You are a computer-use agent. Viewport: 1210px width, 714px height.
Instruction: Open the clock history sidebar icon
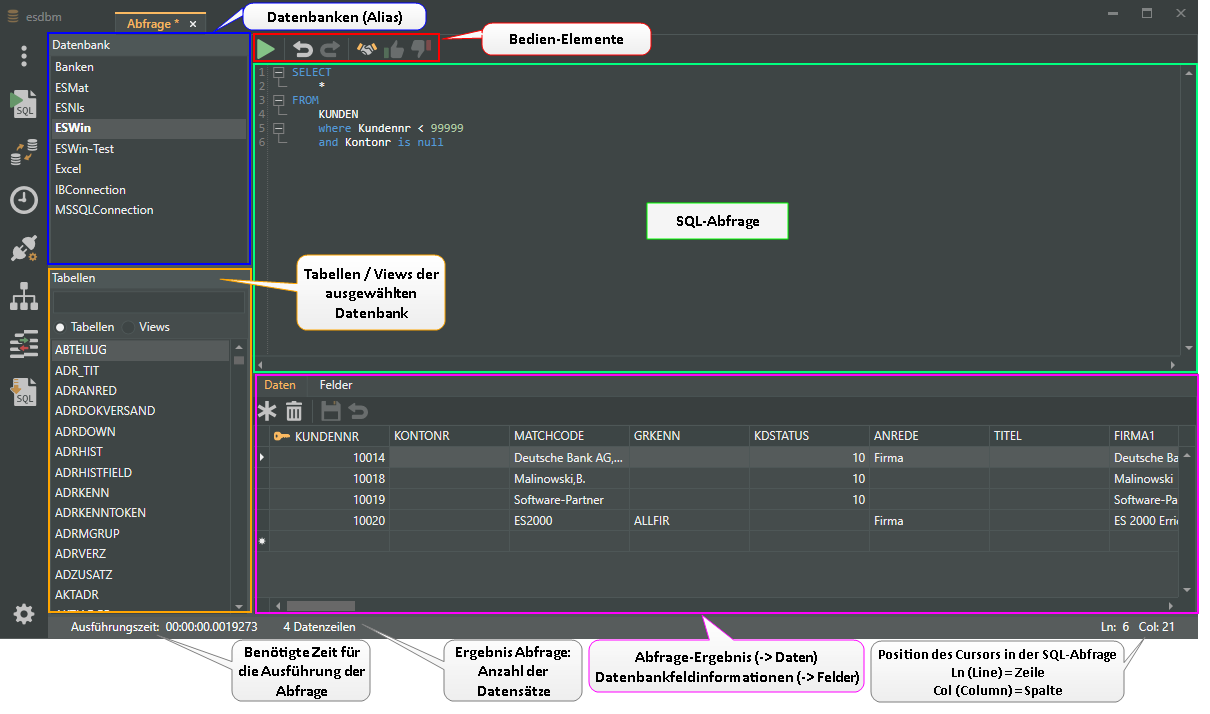23,200
